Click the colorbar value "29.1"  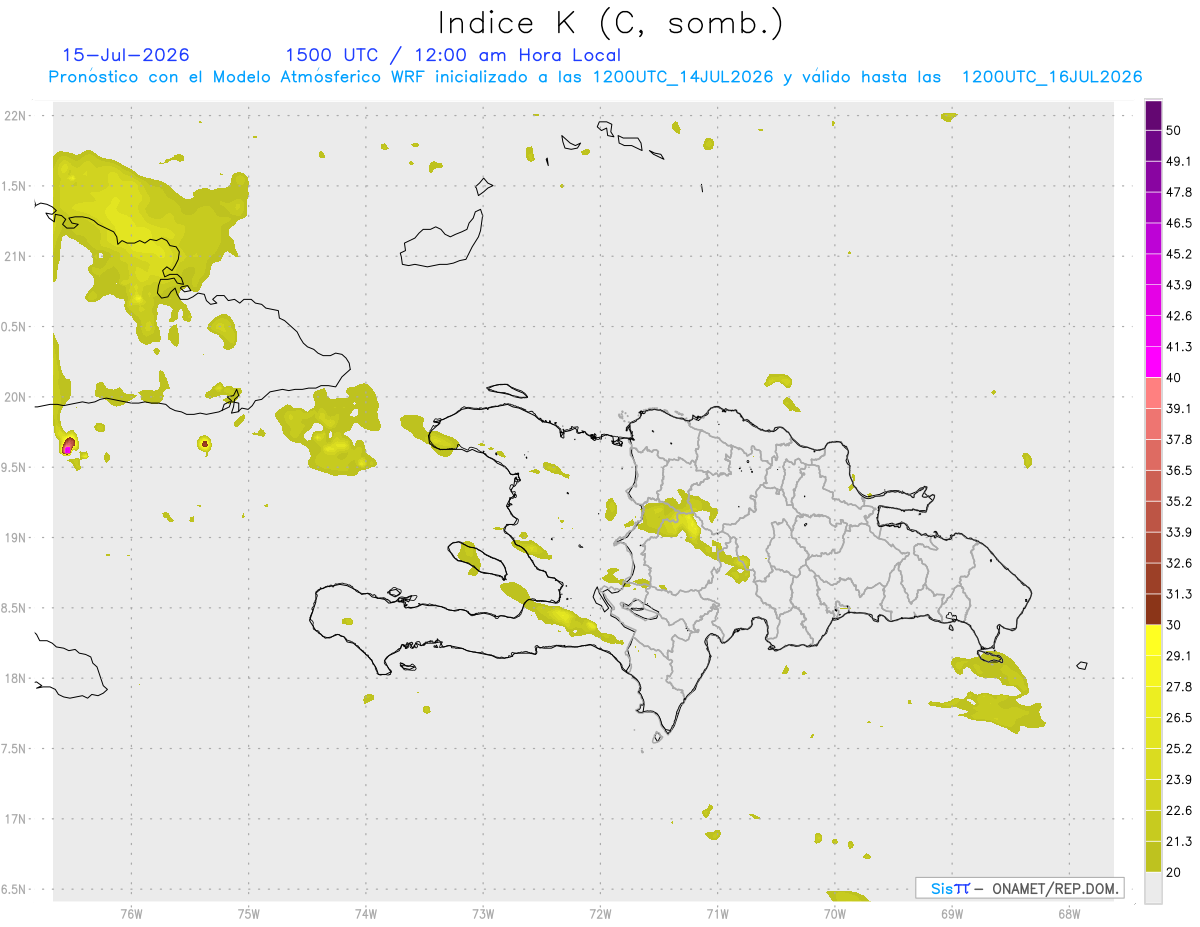pos(1179,656)
